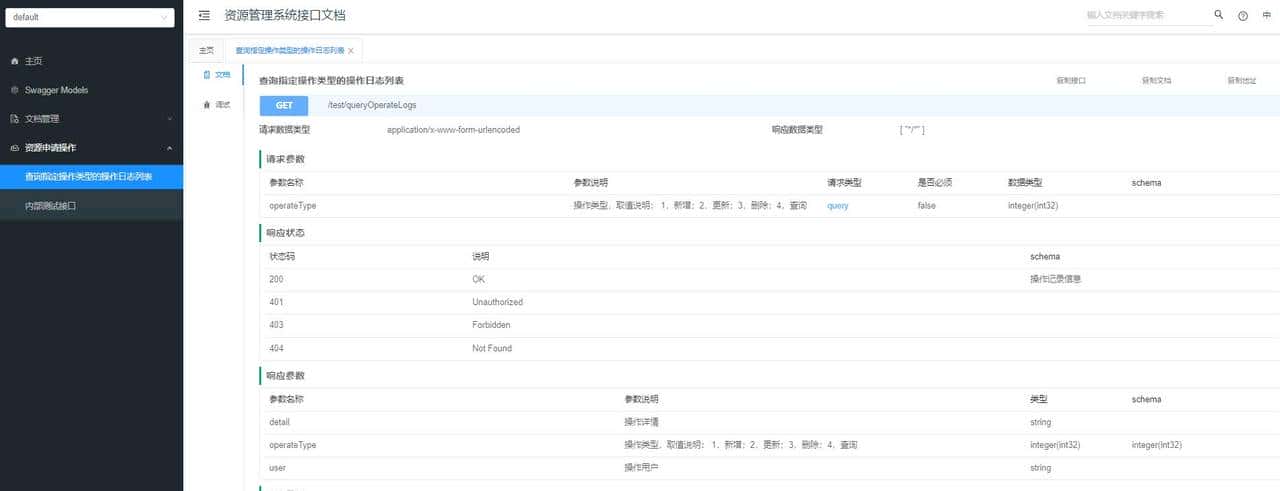Click the 响应参数 section heading
This screenshot has width=1280, height=491.
point(285,376)
